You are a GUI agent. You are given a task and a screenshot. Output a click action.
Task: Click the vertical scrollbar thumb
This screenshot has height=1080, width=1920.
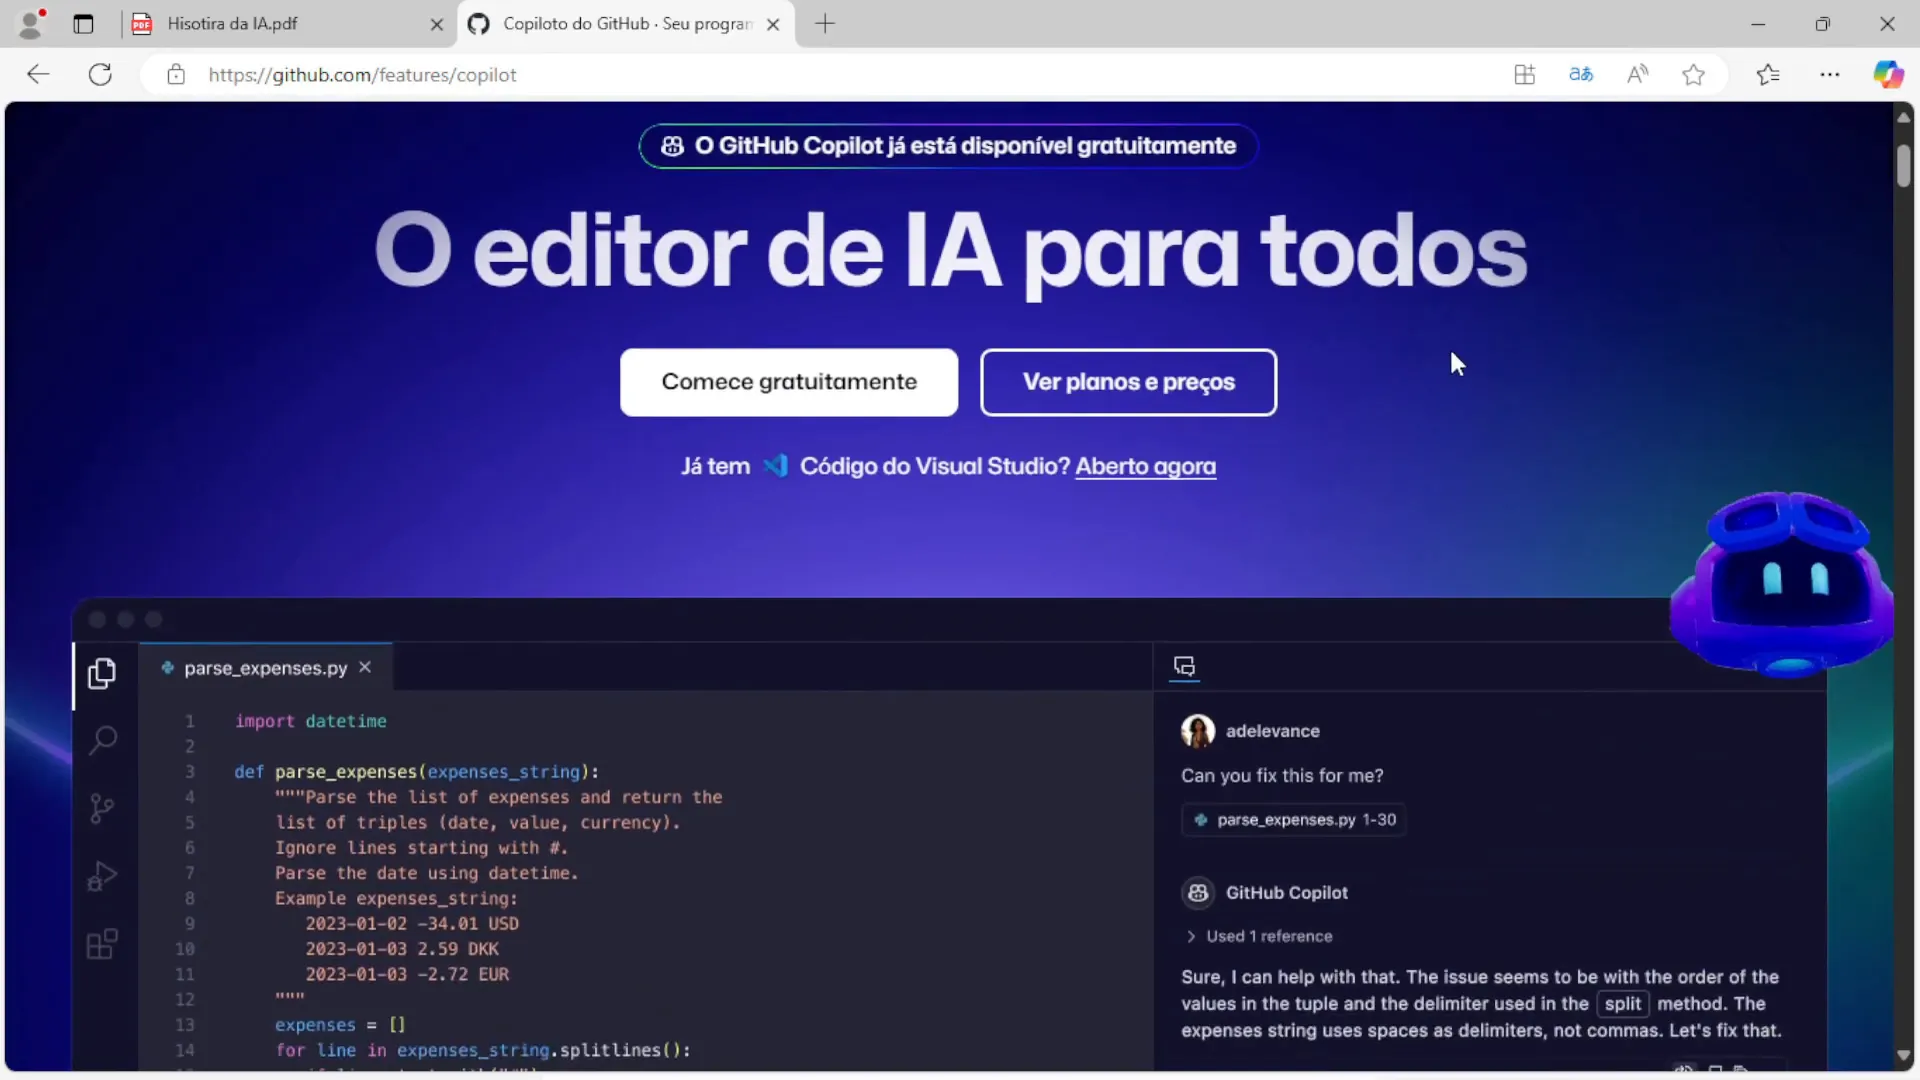pyautogui.click(x=1903, y=165)
